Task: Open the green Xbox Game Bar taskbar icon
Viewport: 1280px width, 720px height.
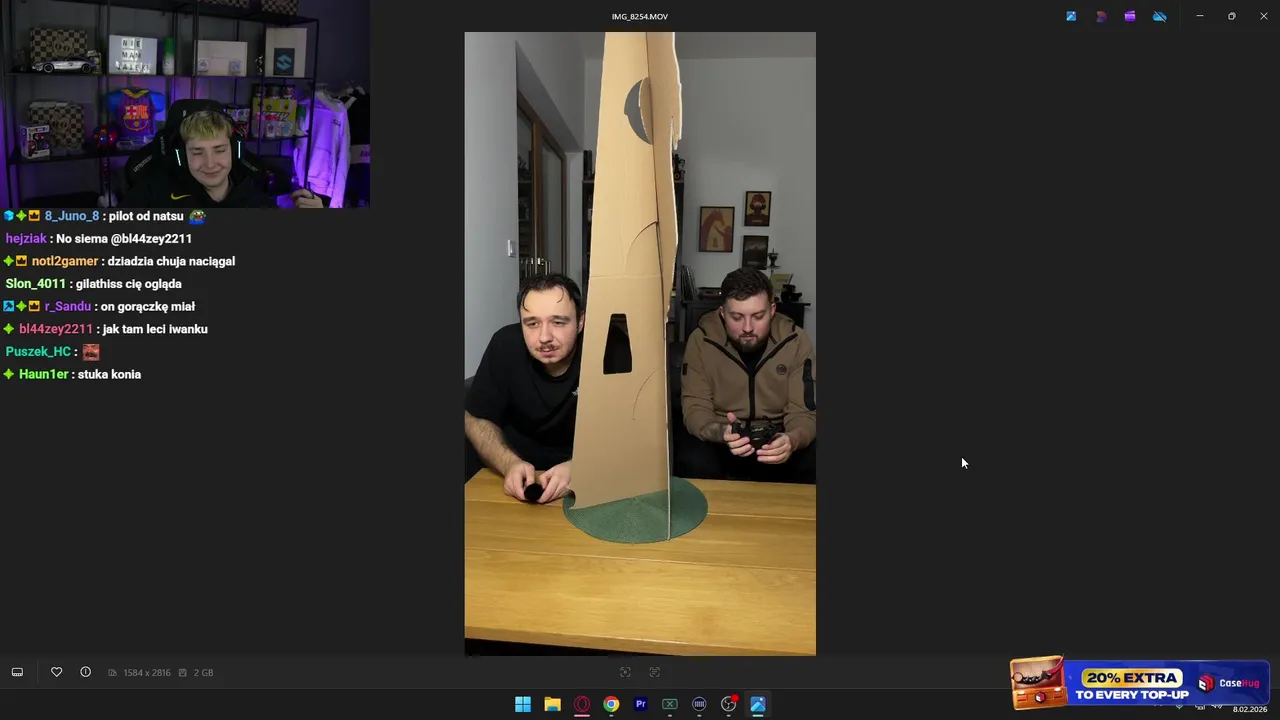Action: pos(670,704)
